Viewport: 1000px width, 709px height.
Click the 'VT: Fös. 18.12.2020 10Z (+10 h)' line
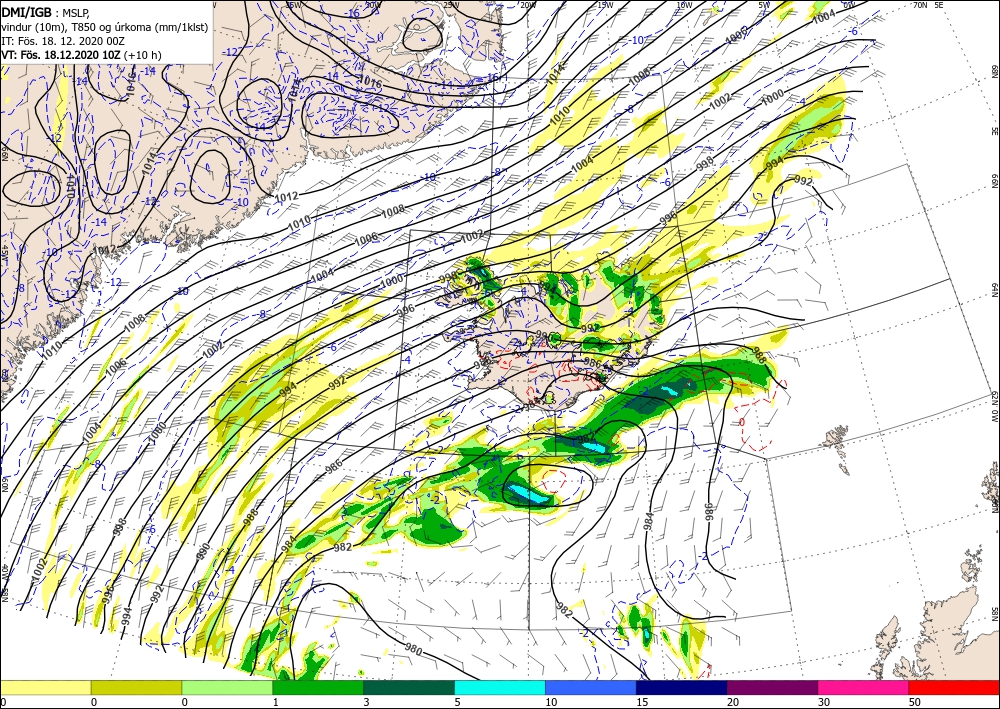pos(82,55)
